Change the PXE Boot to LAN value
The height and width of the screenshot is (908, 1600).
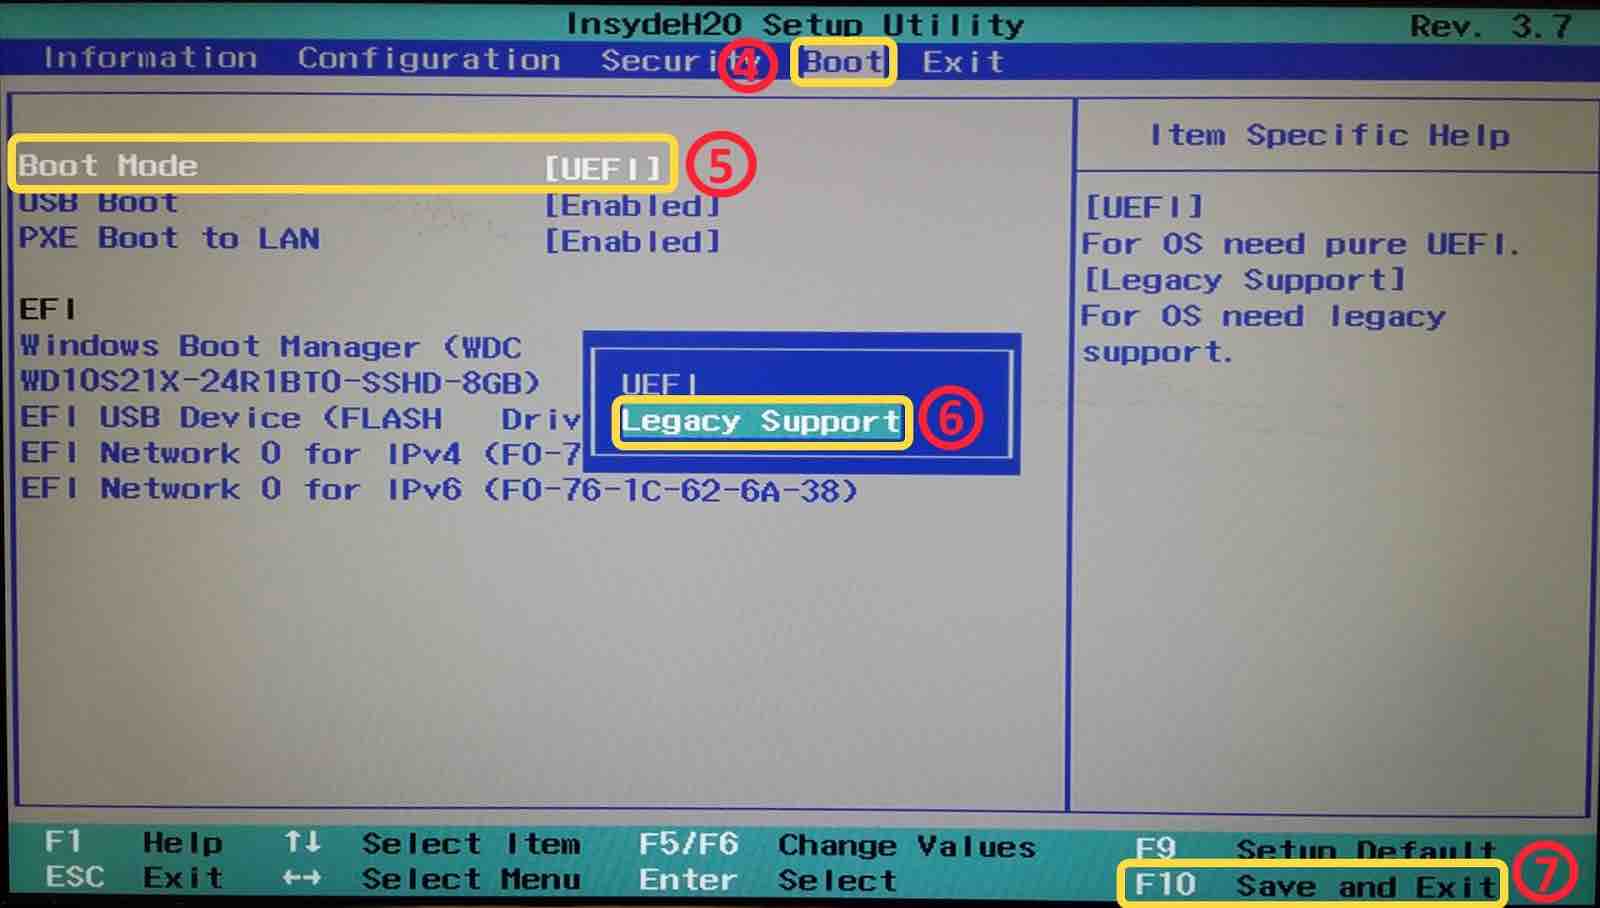pyautogui.click(x=631, y=242)
